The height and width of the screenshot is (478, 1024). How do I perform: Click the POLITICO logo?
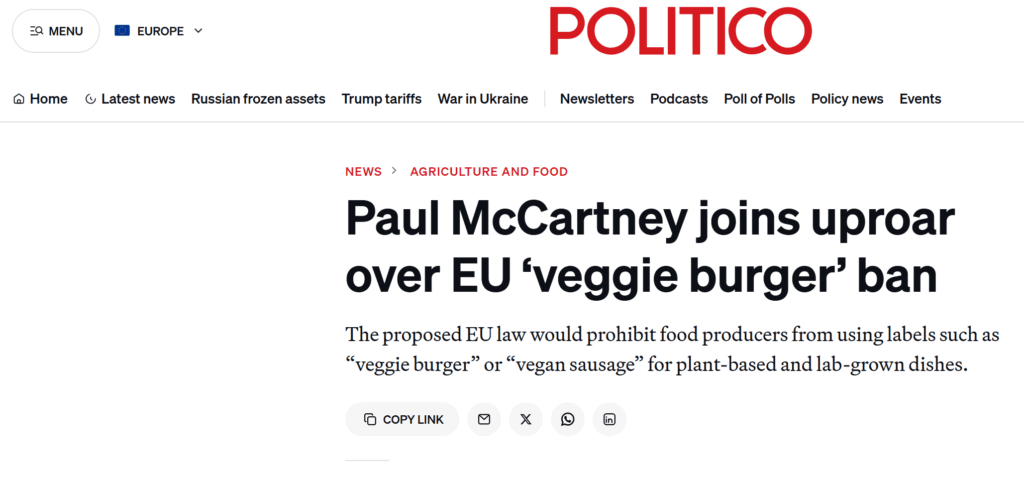680,31
